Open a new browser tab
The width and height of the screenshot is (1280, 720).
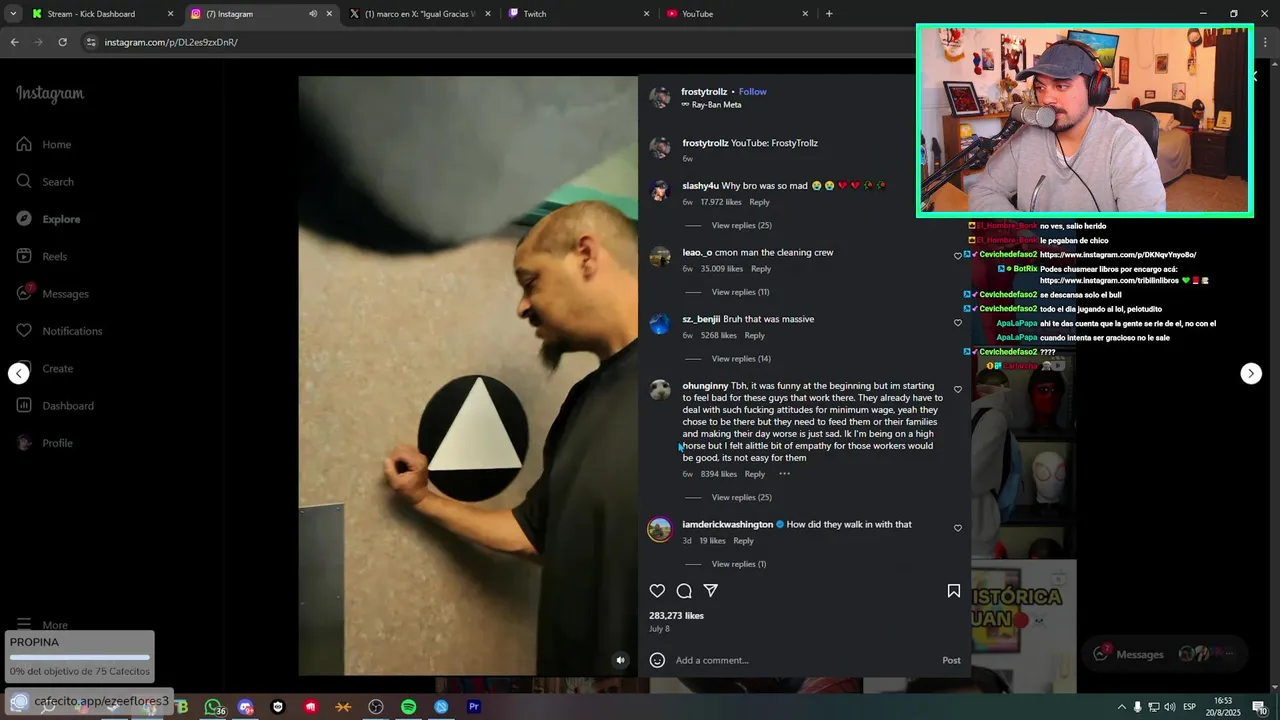(829, 14)
